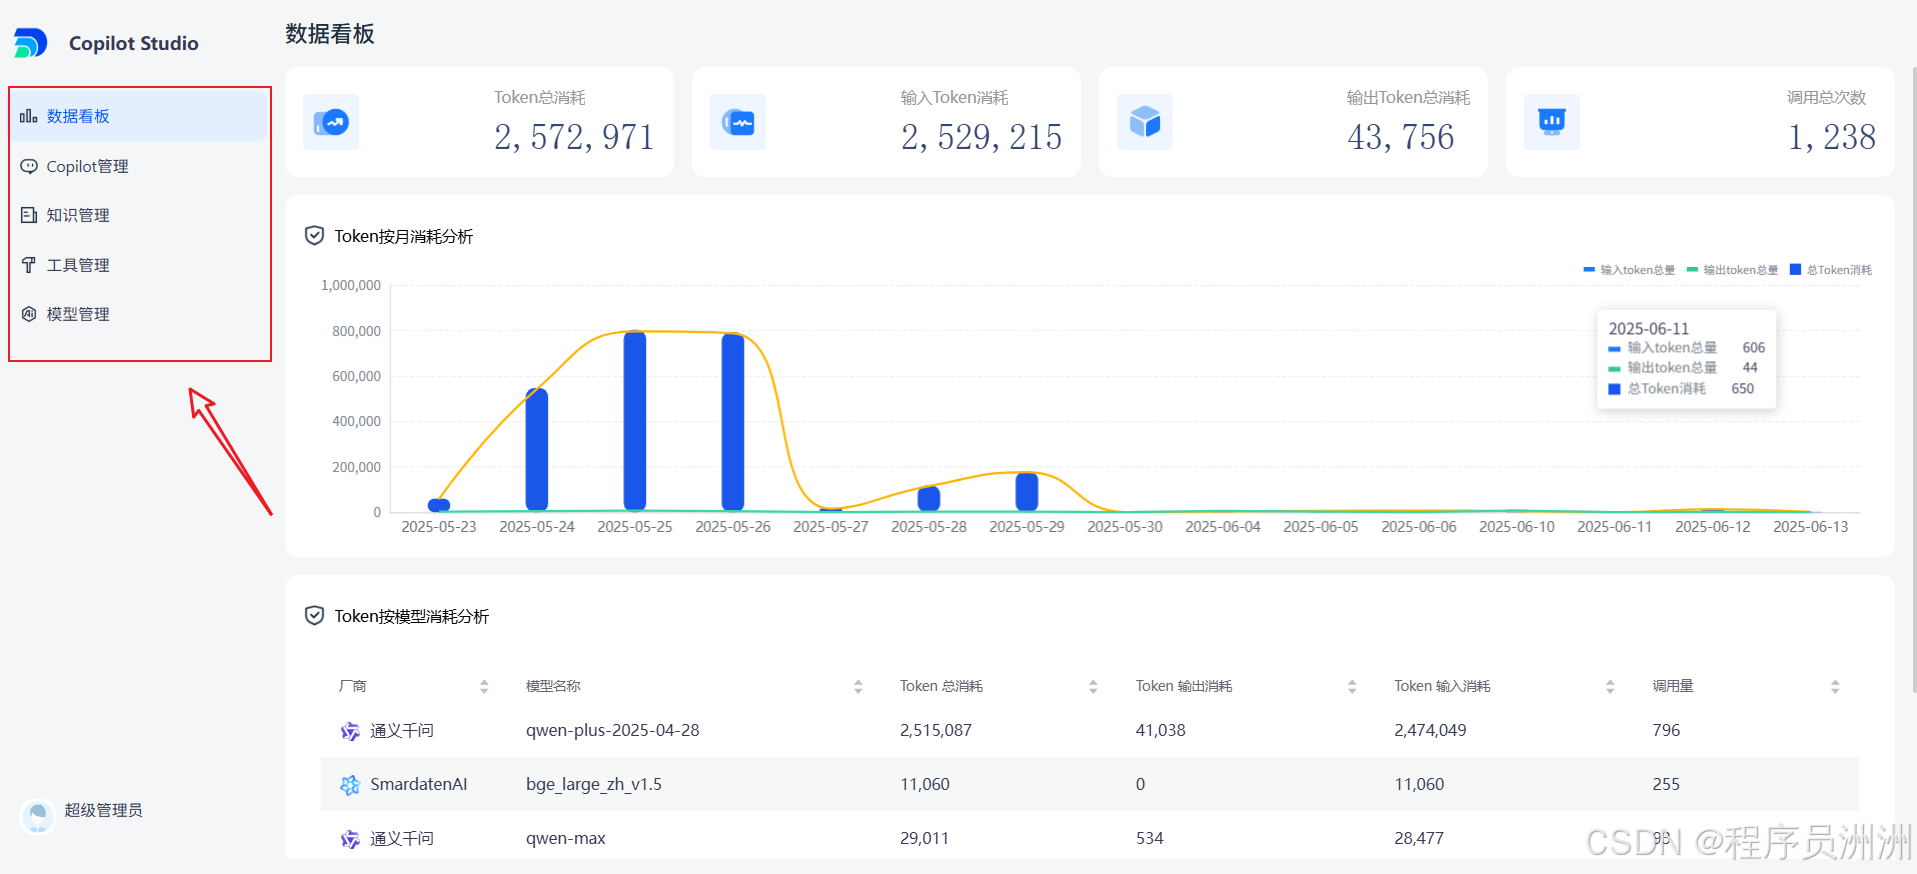1917x874 pixels.
Task: Click the 输出Token总消耗 cube icon
Action: click(x=1145, y=122)
